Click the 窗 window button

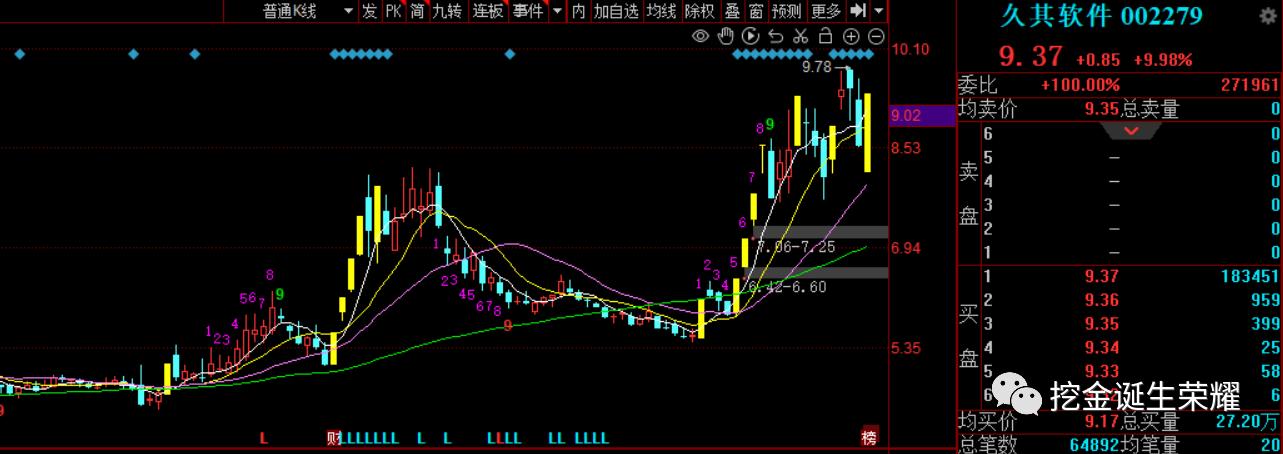click(755, 11)
